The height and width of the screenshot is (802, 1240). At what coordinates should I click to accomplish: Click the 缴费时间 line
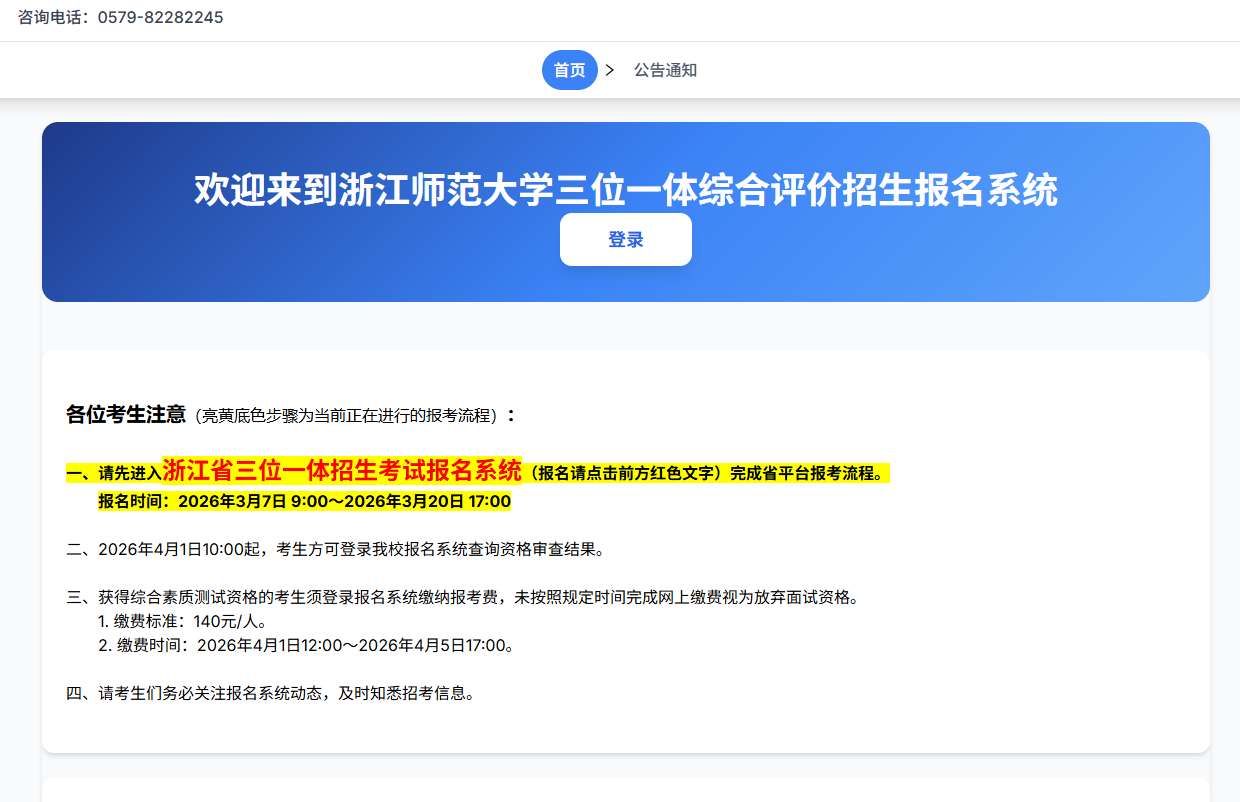(306, 645)
